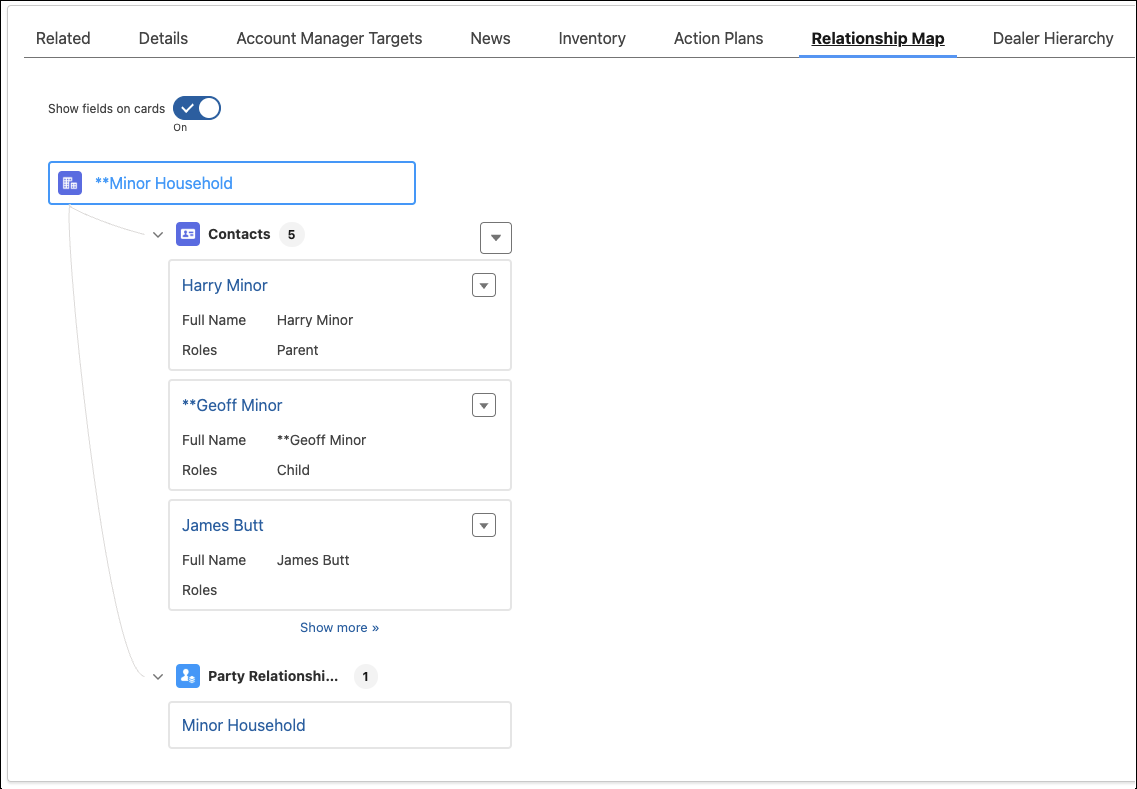Viewport: 1137px width, 789px height.
Task: Open **Geoff Minor contact link
Action: (232, 405)
